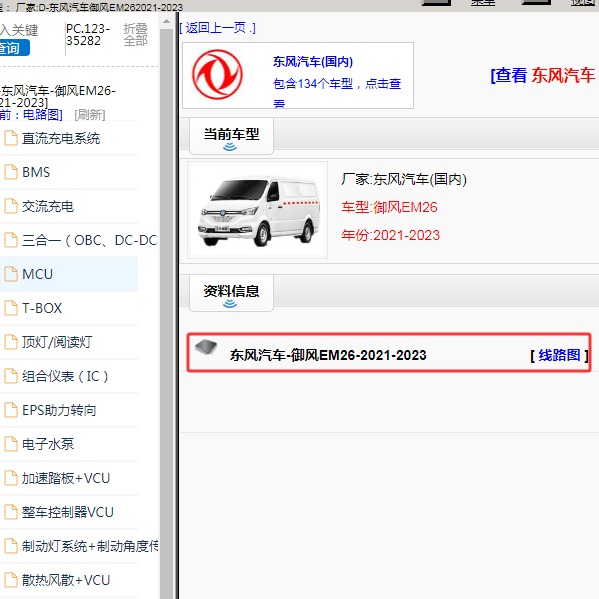Click the document icon beside 直流充电系统

pos(11,138)
